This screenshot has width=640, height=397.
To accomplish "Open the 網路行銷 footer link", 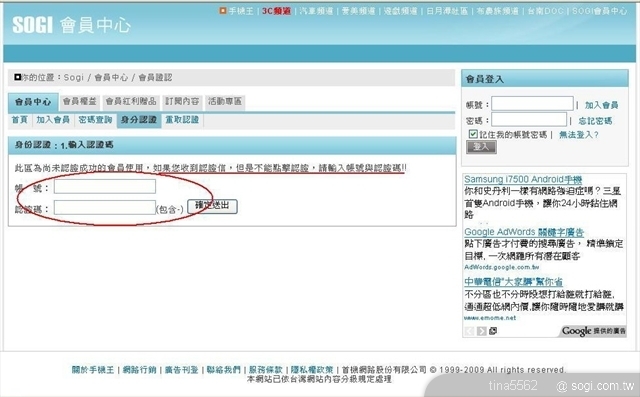I will [x=139, y=370].
